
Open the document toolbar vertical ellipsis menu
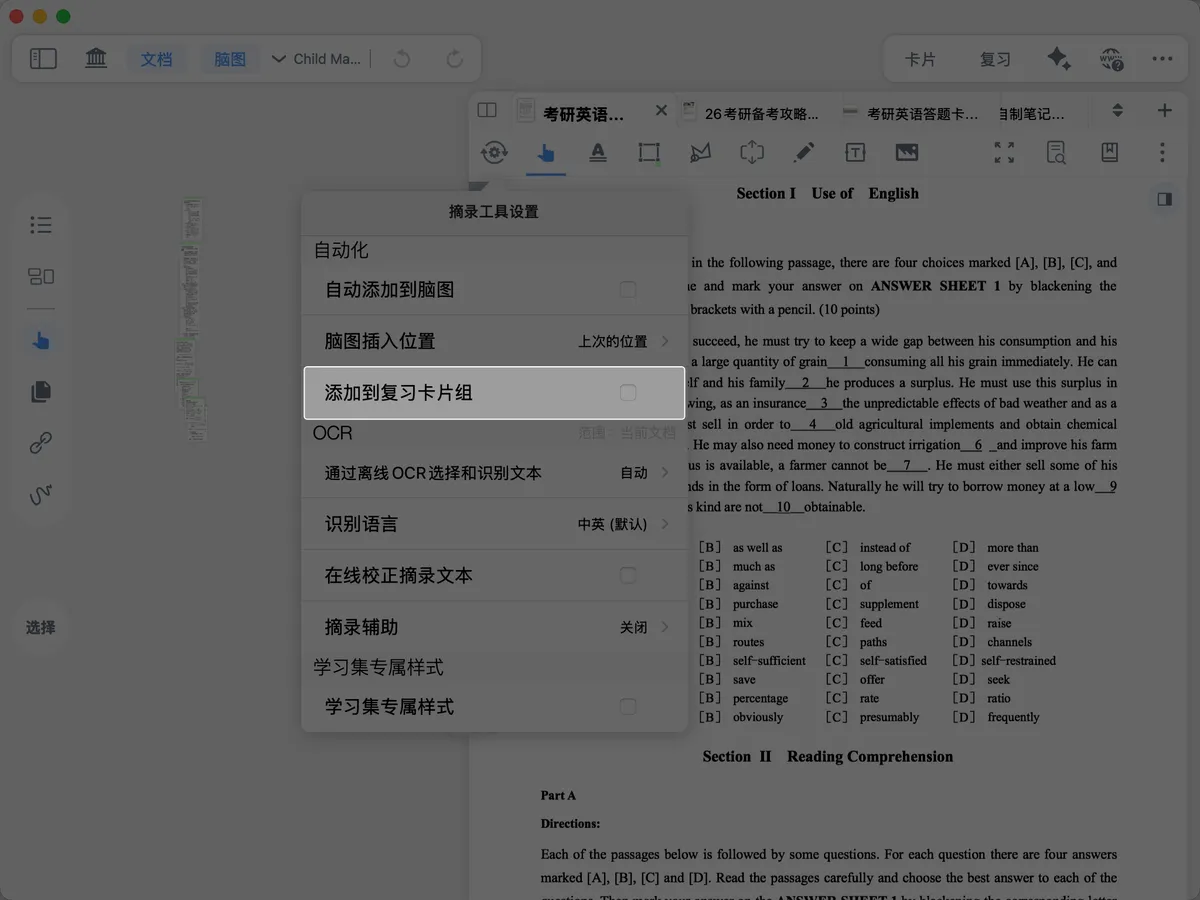(x=1162, y=152)
